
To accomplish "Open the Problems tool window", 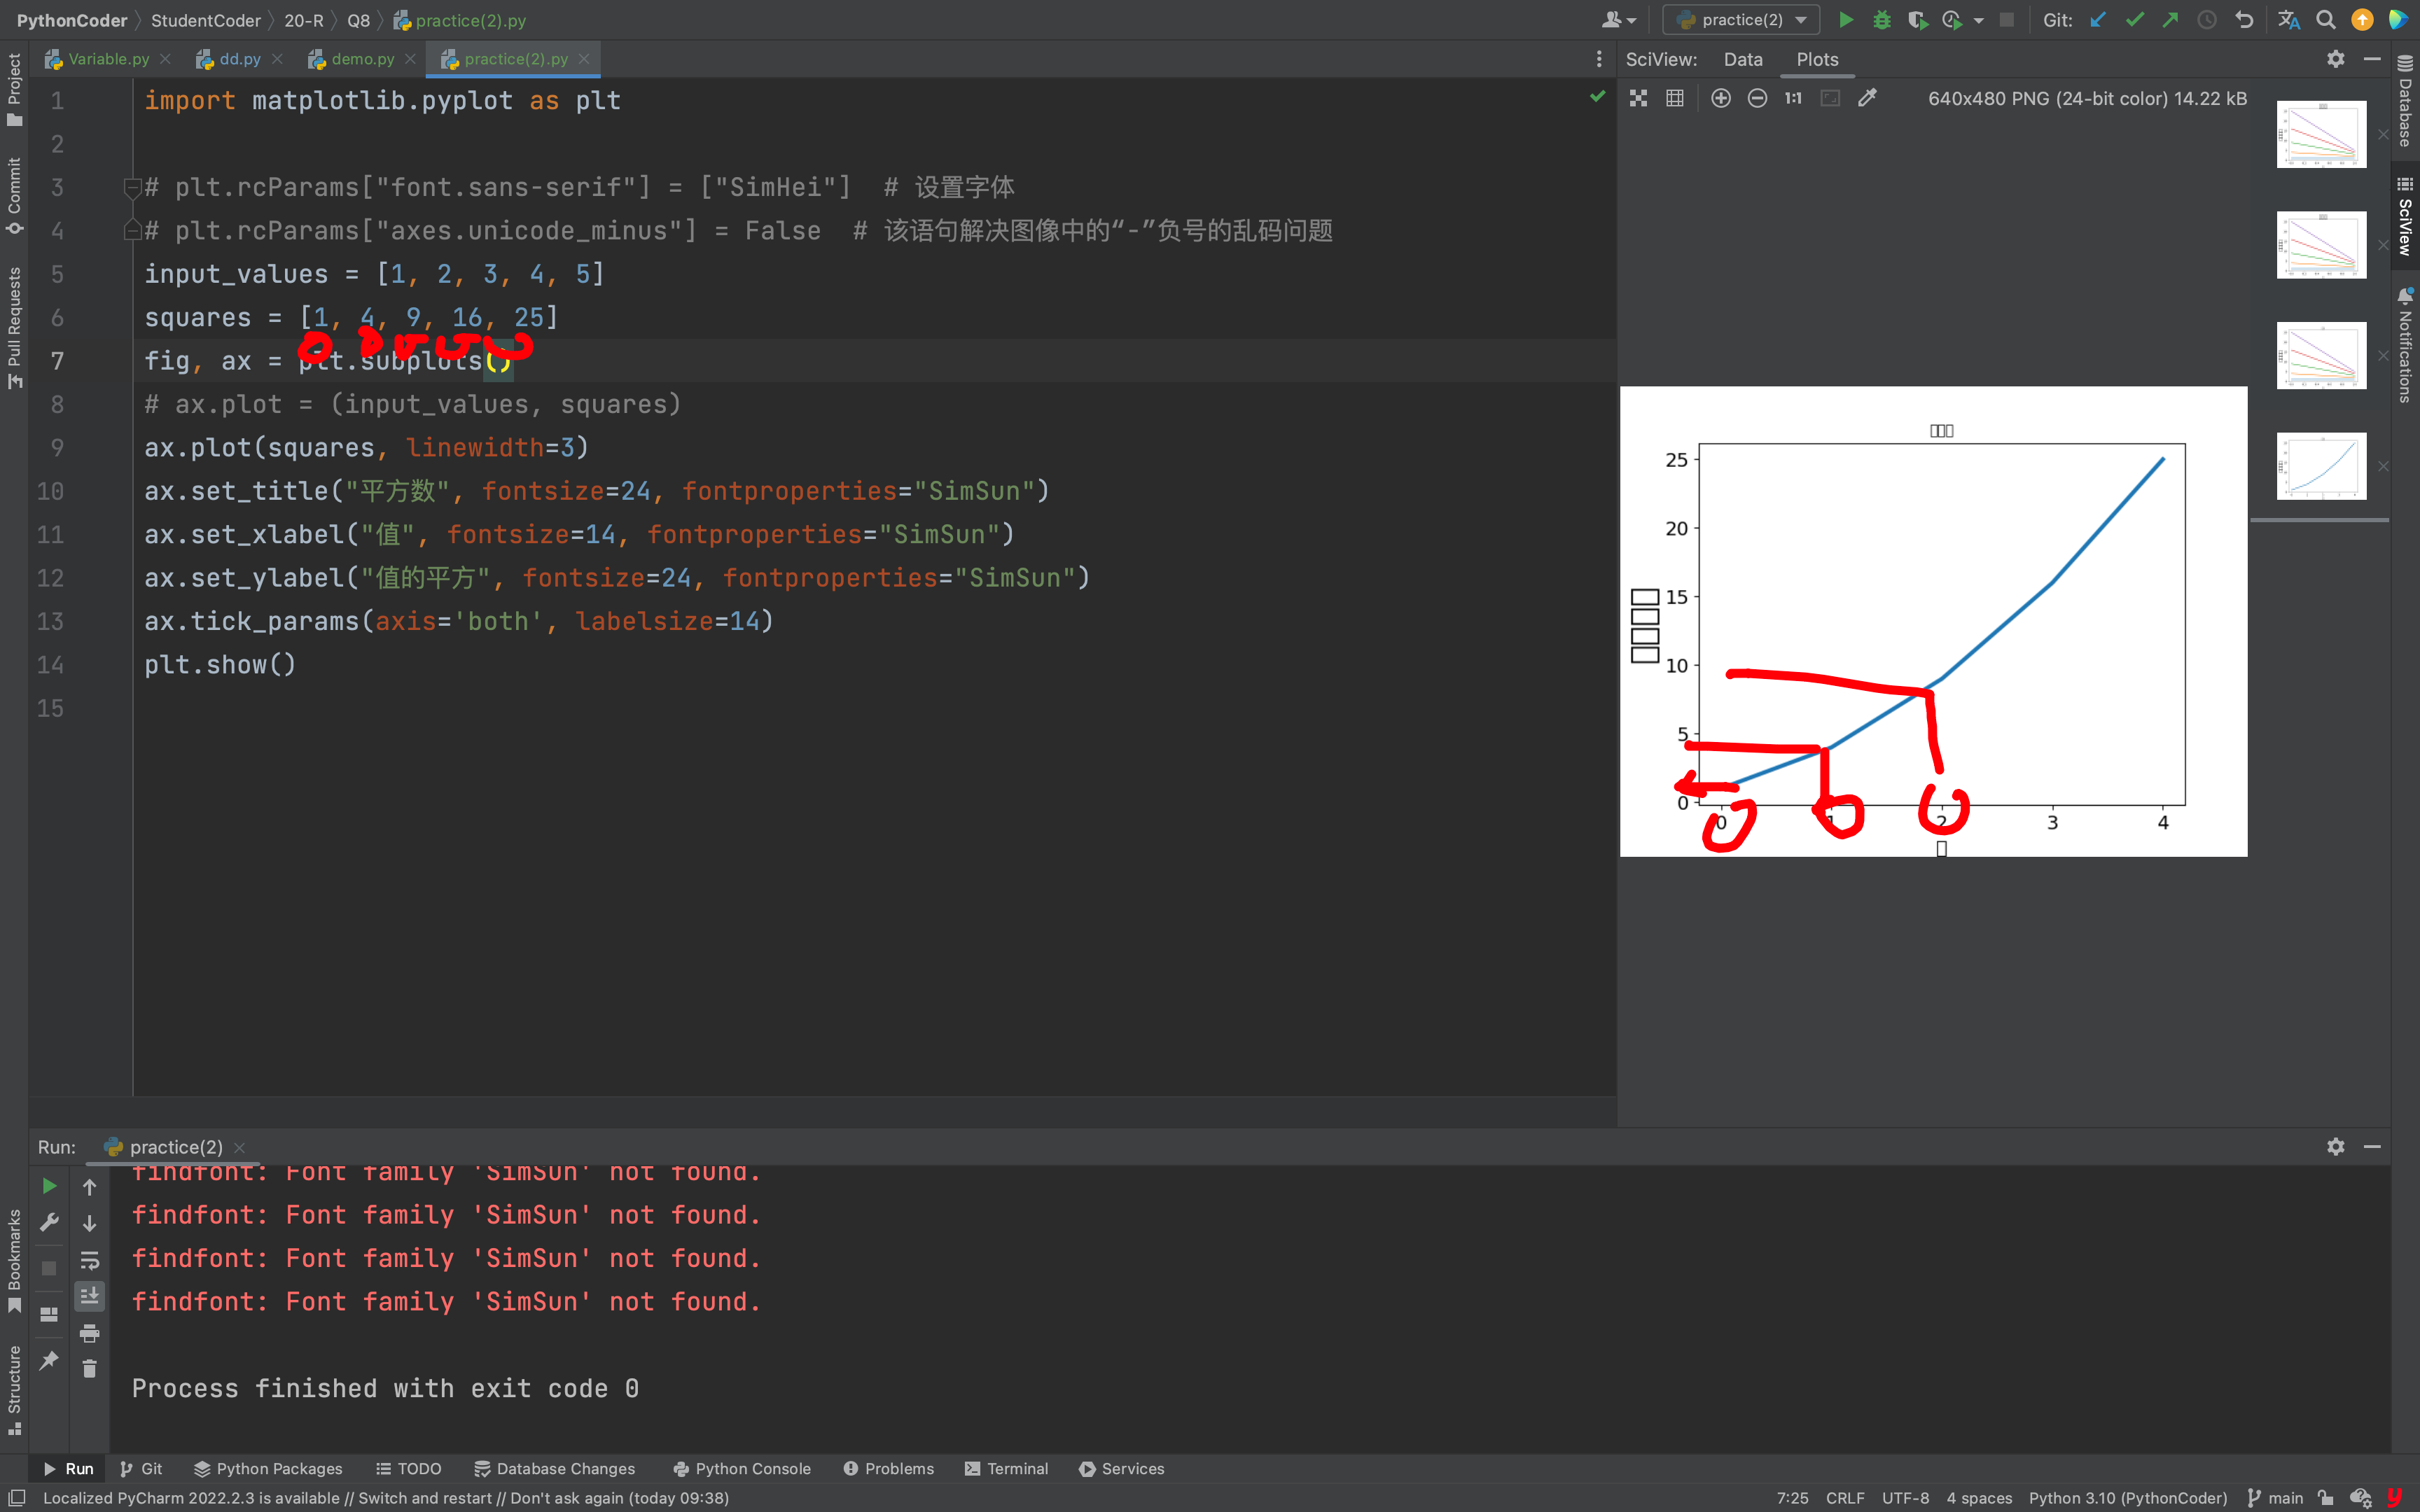I will point(888,1468).
